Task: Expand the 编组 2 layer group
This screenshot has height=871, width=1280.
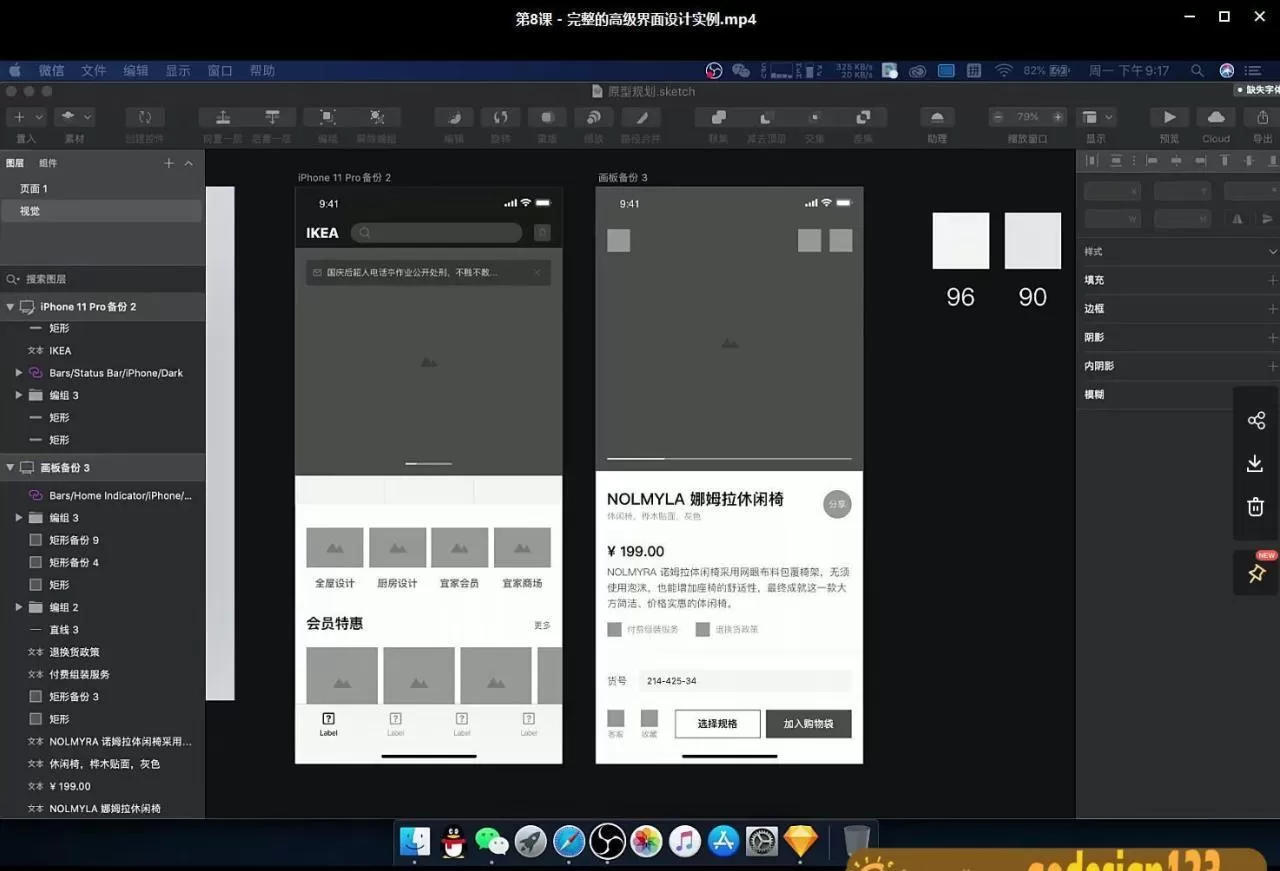Action: click(x=18, y=607)
